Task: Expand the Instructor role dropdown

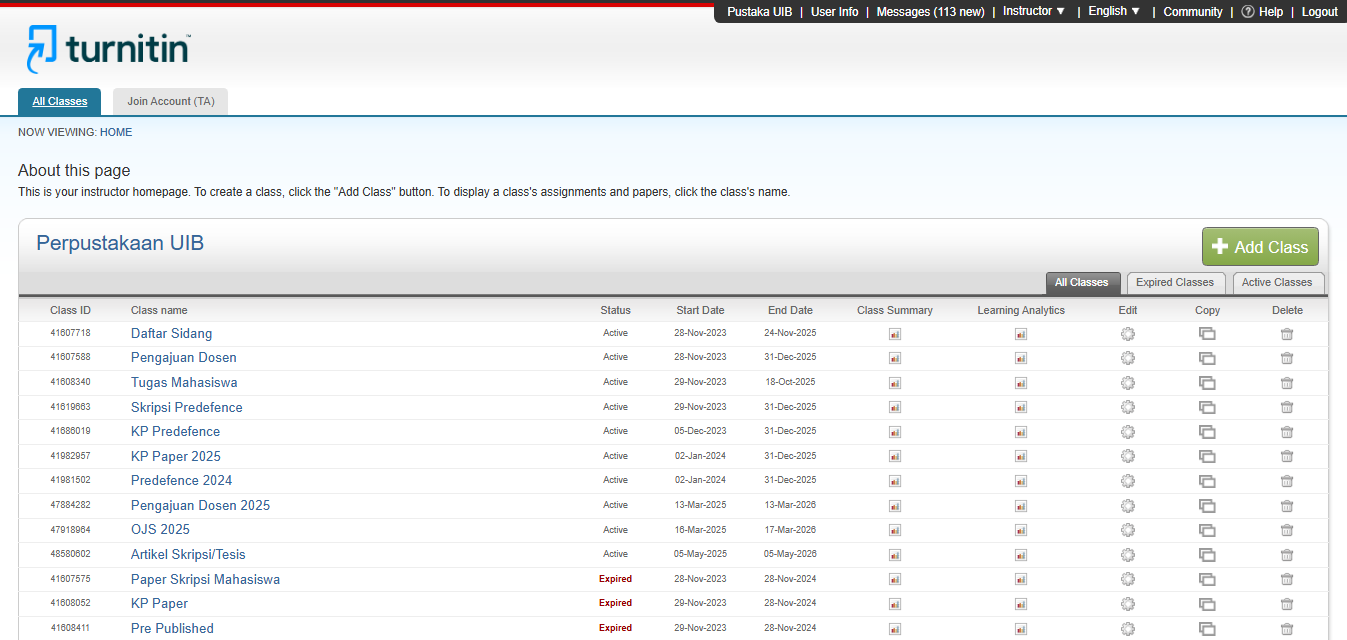Action: [1034, 11]
